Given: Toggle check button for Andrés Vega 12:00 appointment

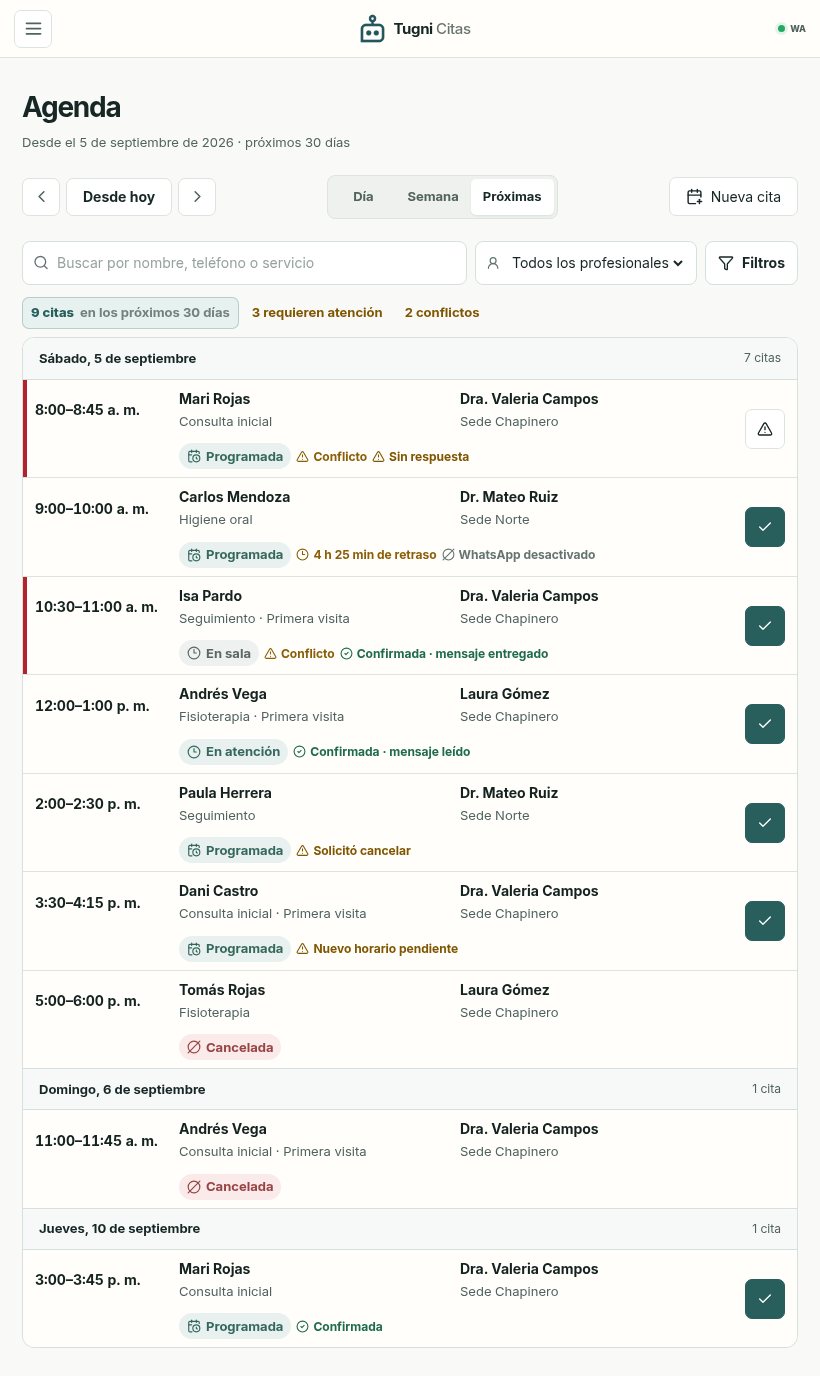Looking at the screenshot, I should [765, 724].
